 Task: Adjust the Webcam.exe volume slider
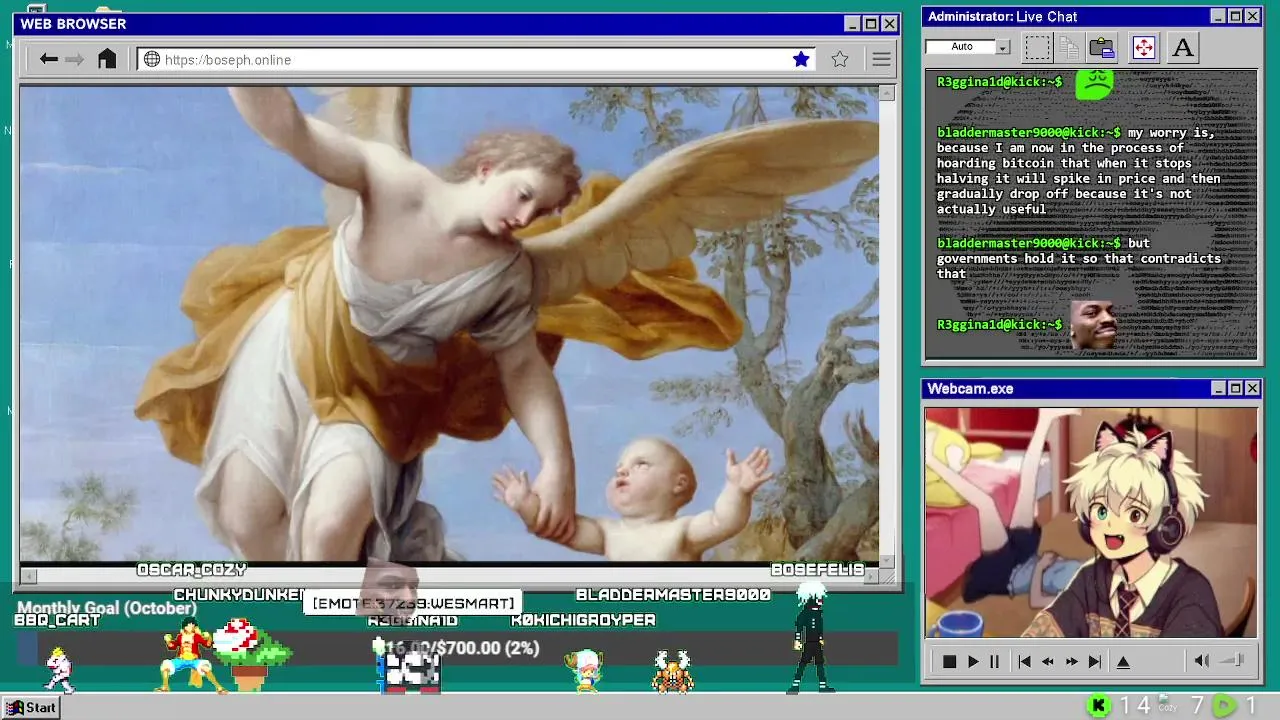pyautogui.click(x=1232, y=661)
